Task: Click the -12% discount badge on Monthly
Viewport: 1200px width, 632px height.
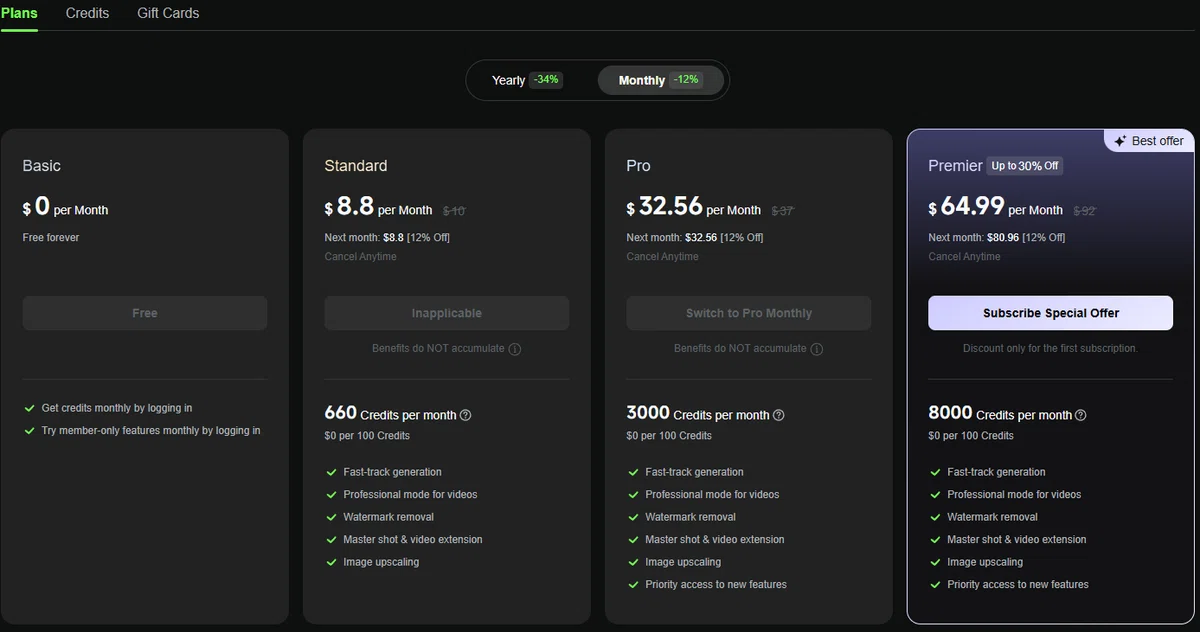Action: point(686,80)
